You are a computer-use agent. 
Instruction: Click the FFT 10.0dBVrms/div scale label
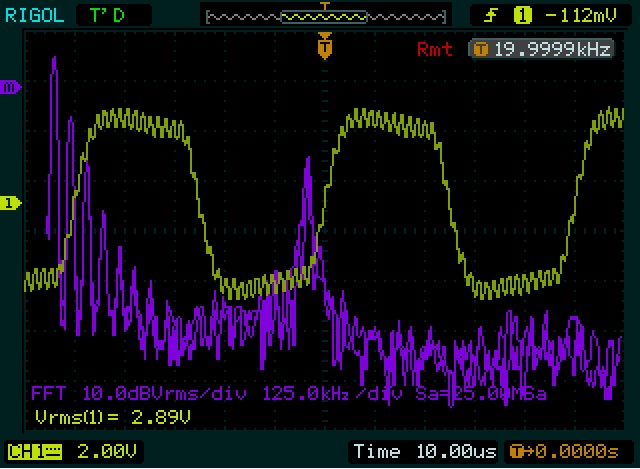coord(139,394)
